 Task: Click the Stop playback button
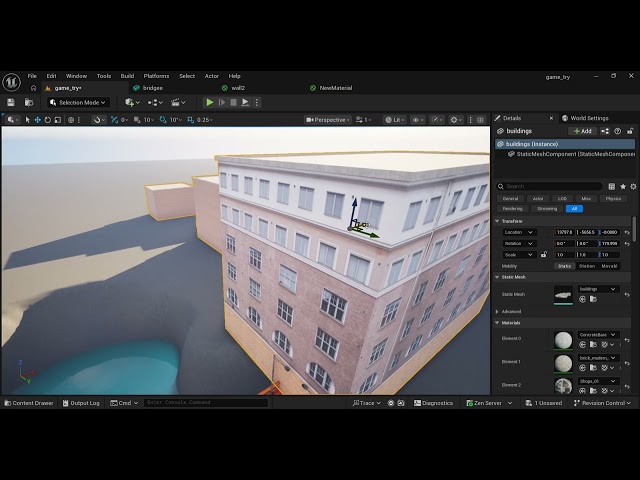(x=233, y=102)
